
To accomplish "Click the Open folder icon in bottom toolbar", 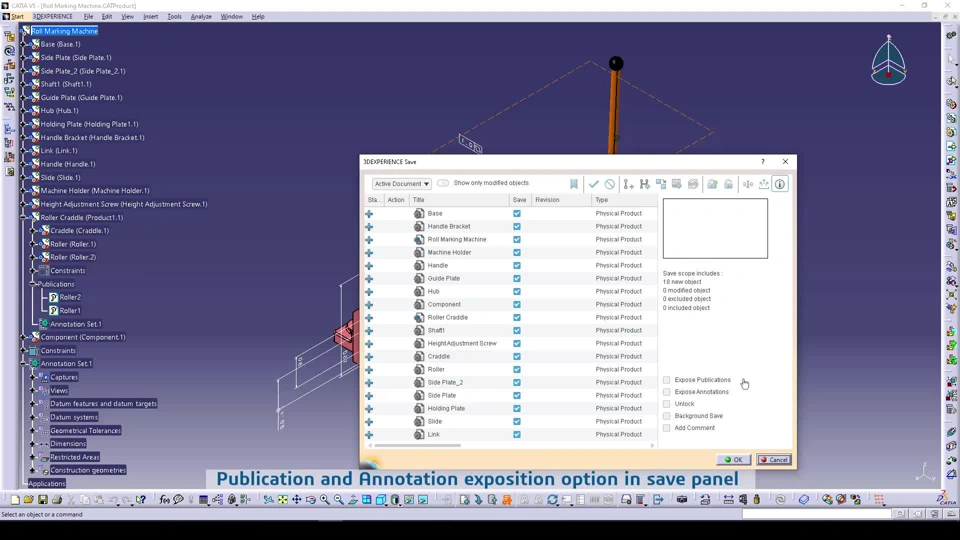I will click(x=29, y=500).
